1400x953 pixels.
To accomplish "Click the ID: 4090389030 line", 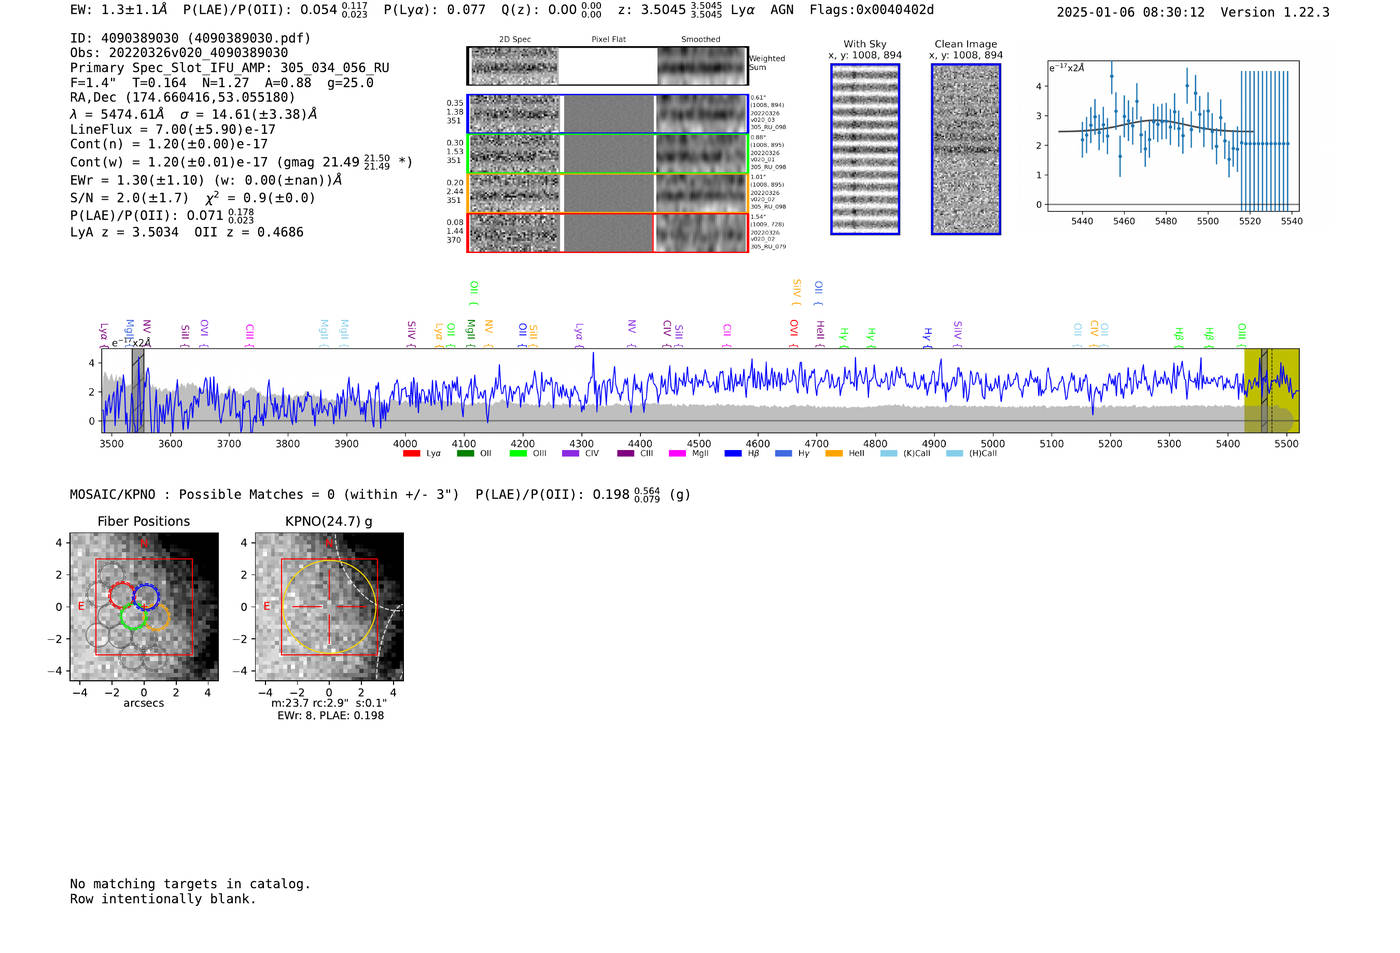I will (190, 38).
